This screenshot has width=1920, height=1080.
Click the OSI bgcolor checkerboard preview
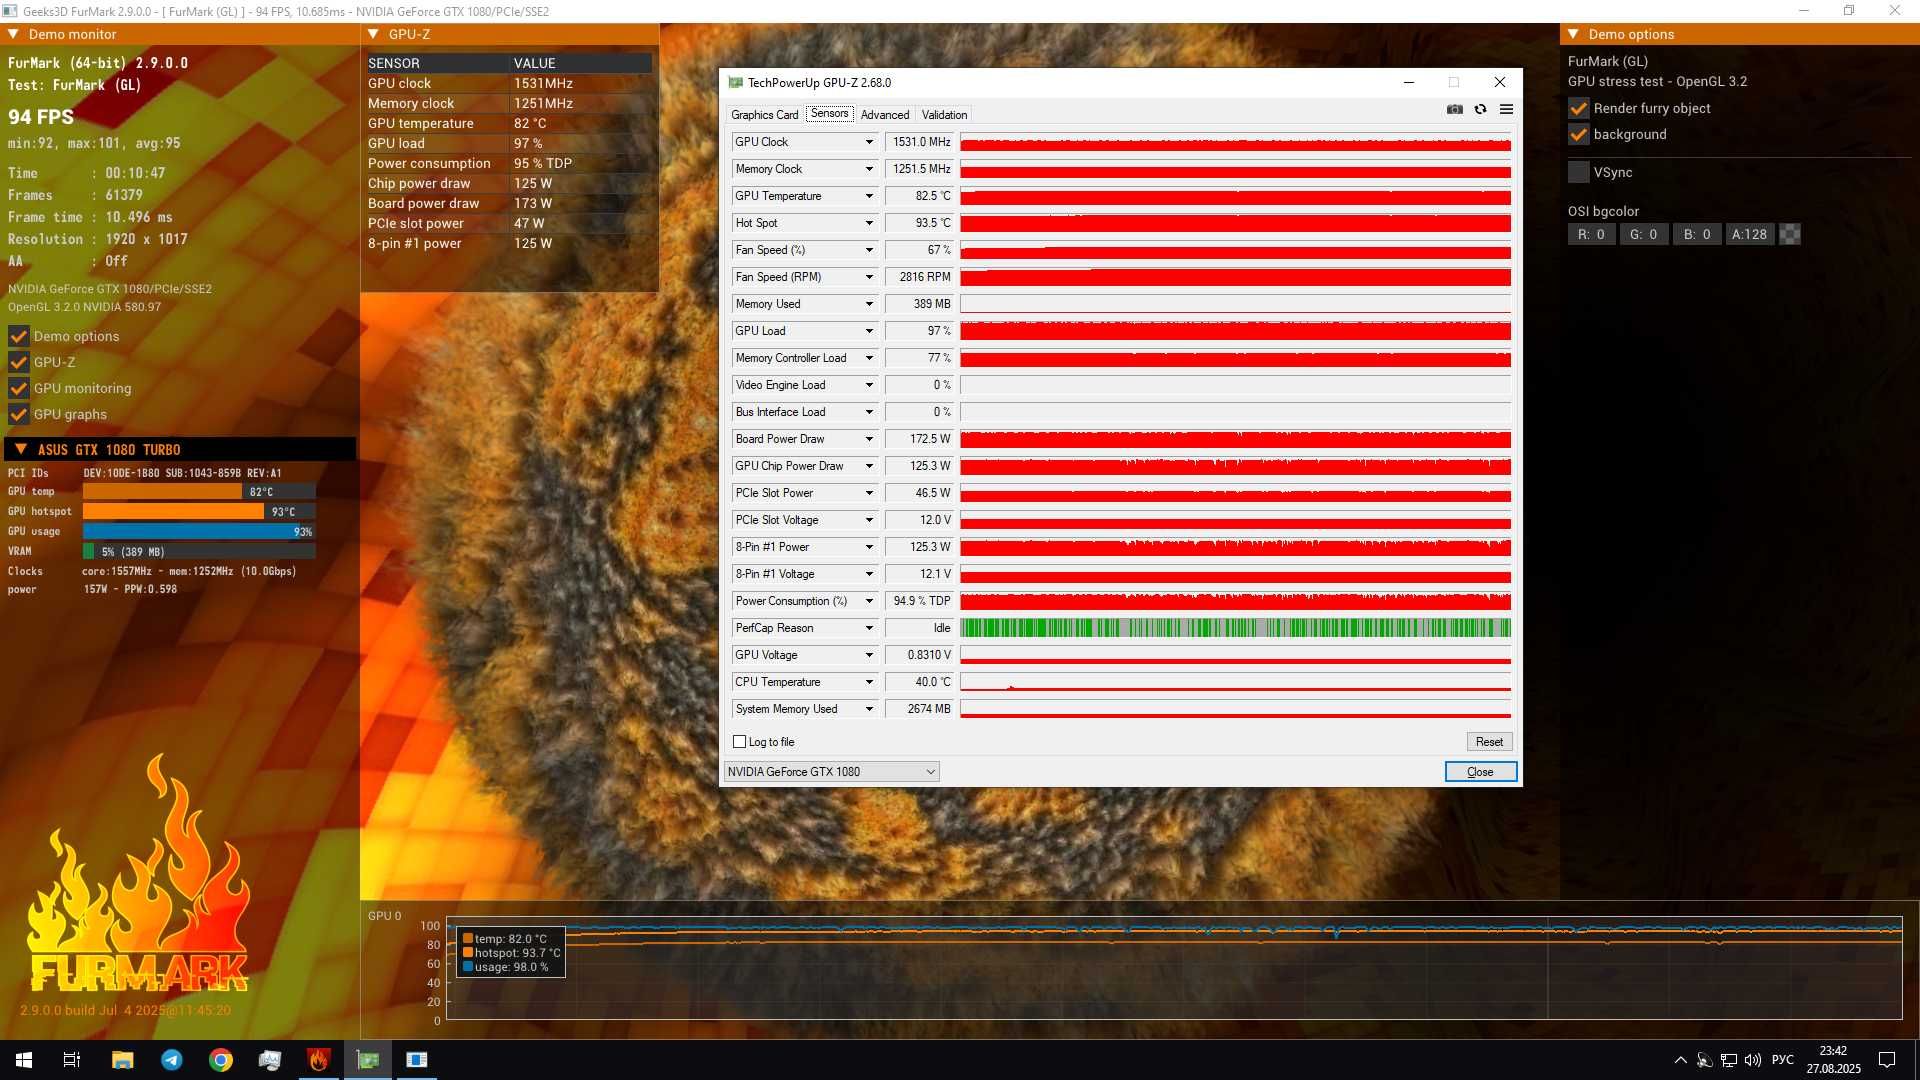tap(1790, 234)
